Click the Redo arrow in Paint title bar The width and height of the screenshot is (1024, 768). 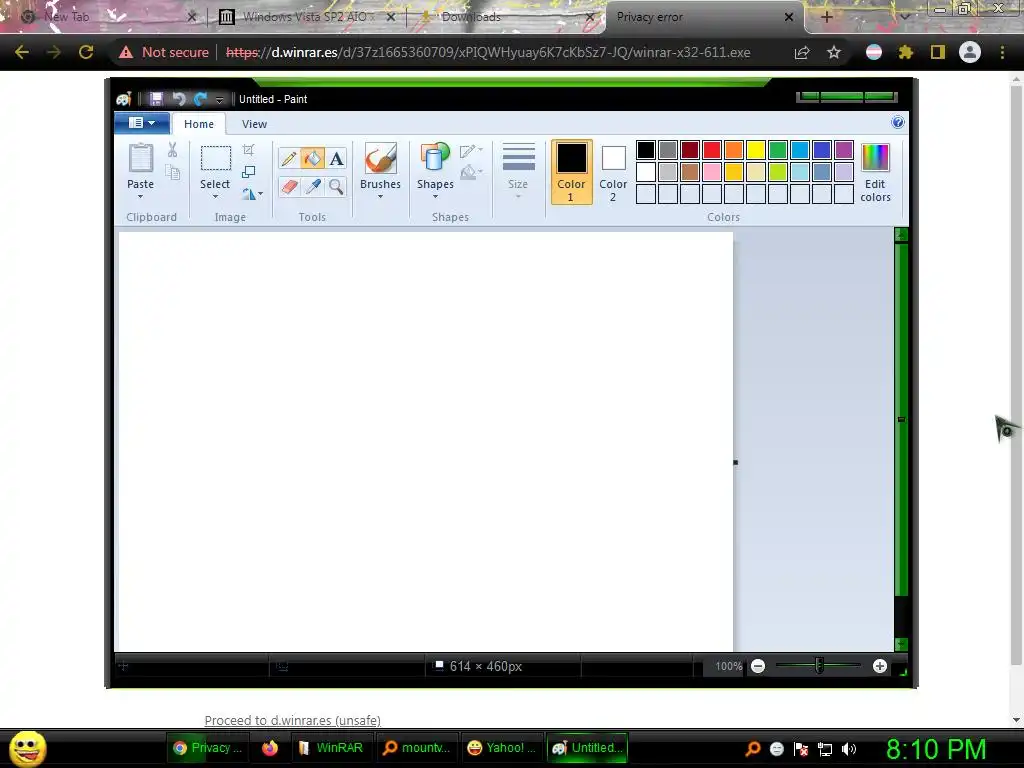(x=200, y=99)
